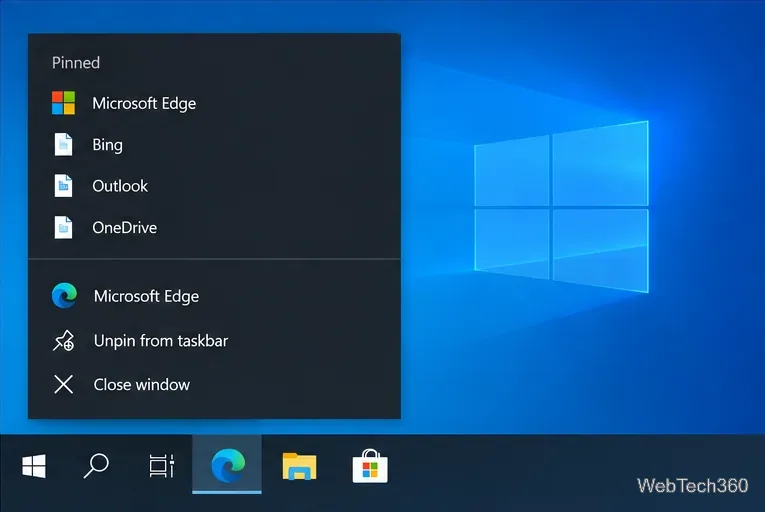Click the X icon beside Close window

tap(64, 385)
